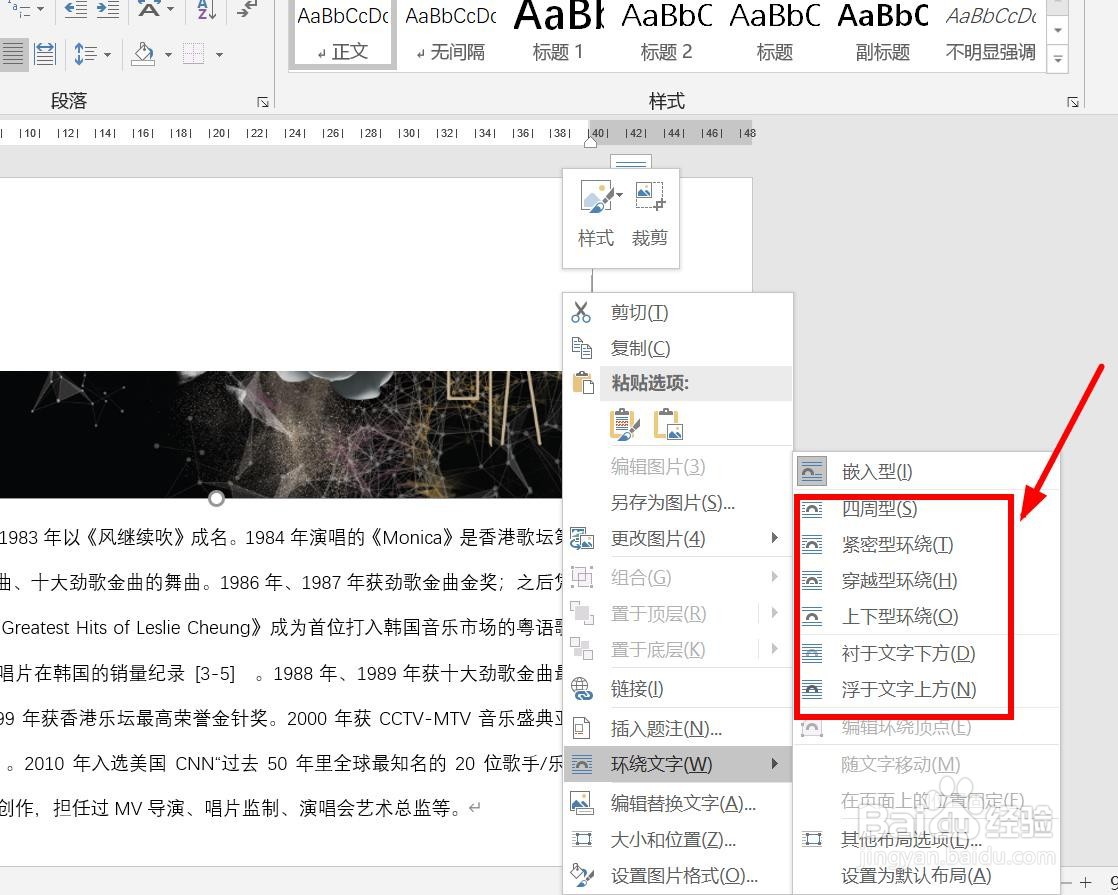Apply shading with the 底纹 bucket icon
Image resolution: width=1118 pixels, height=895 pixels.
(x=143, y=54)
